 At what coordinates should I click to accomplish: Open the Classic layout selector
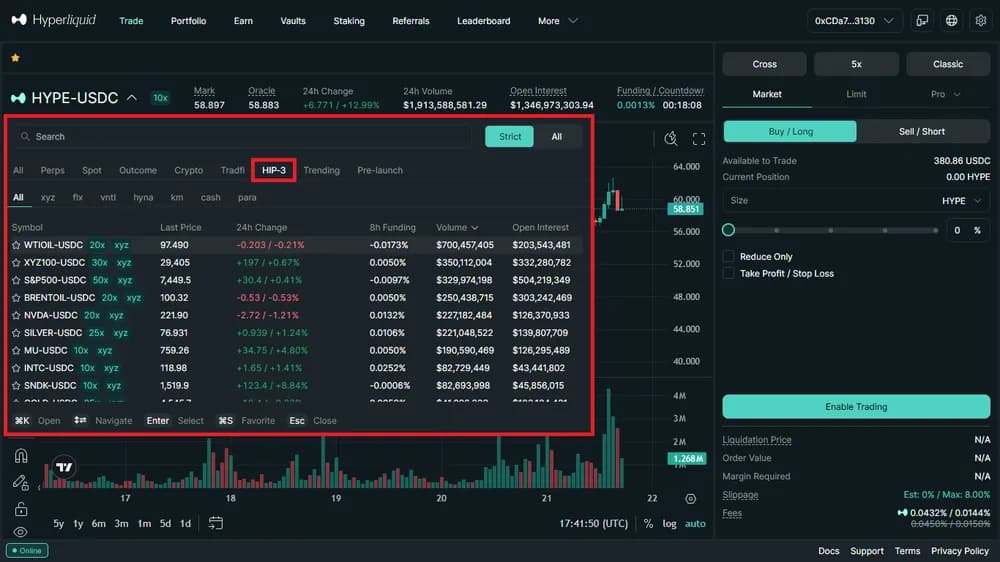(x=948, y=64)
